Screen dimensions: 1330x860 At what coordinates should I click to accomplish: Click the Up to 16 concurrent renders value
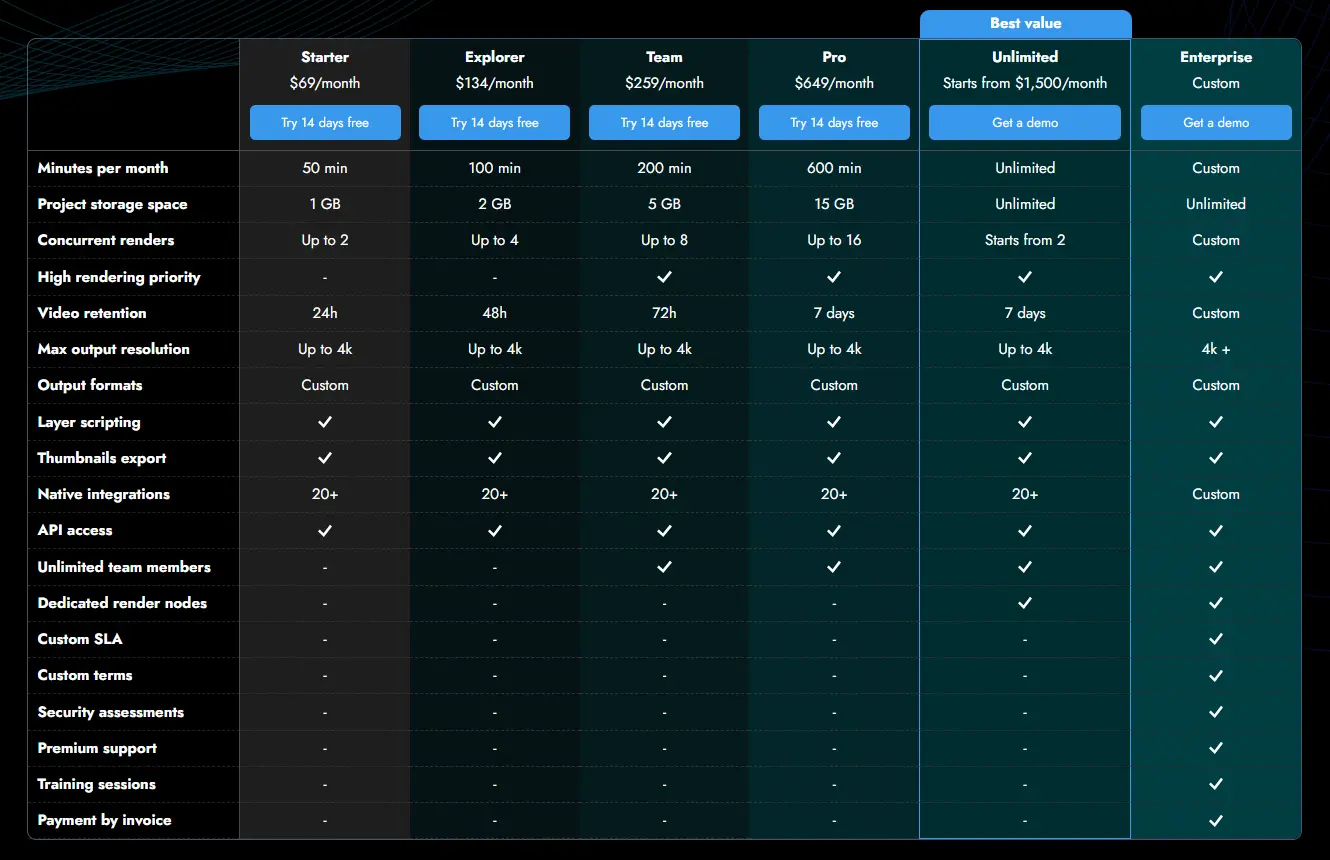(834, 240)
